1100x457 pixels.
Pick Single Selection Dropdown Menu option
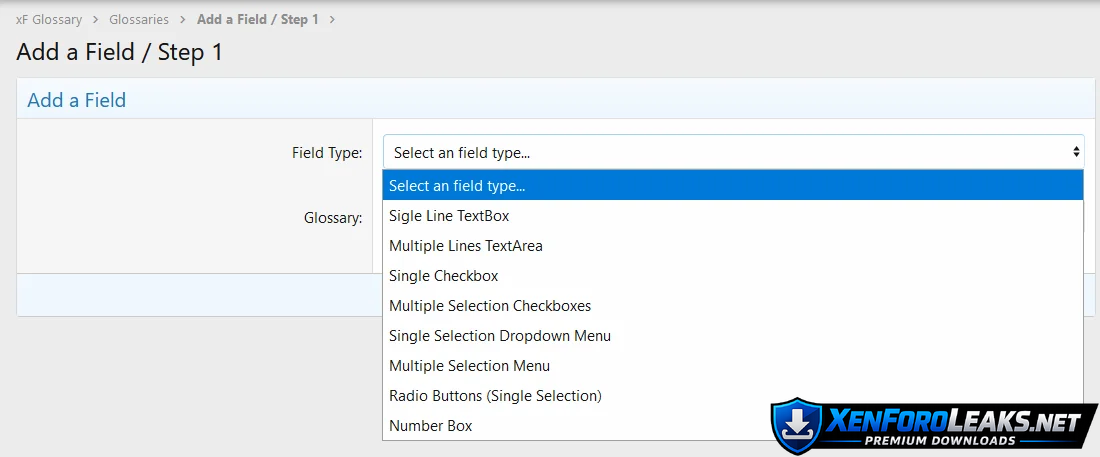[x=499, y=336]
